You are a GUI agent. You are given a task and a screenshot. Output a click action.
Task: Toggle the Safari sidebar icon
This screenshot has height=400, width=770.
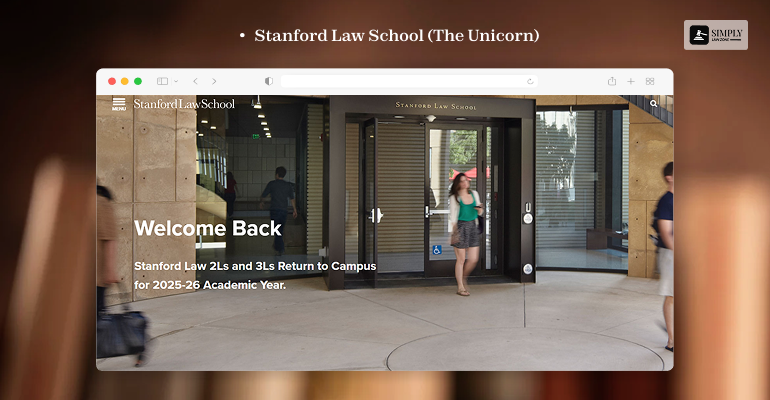[163, 81]
